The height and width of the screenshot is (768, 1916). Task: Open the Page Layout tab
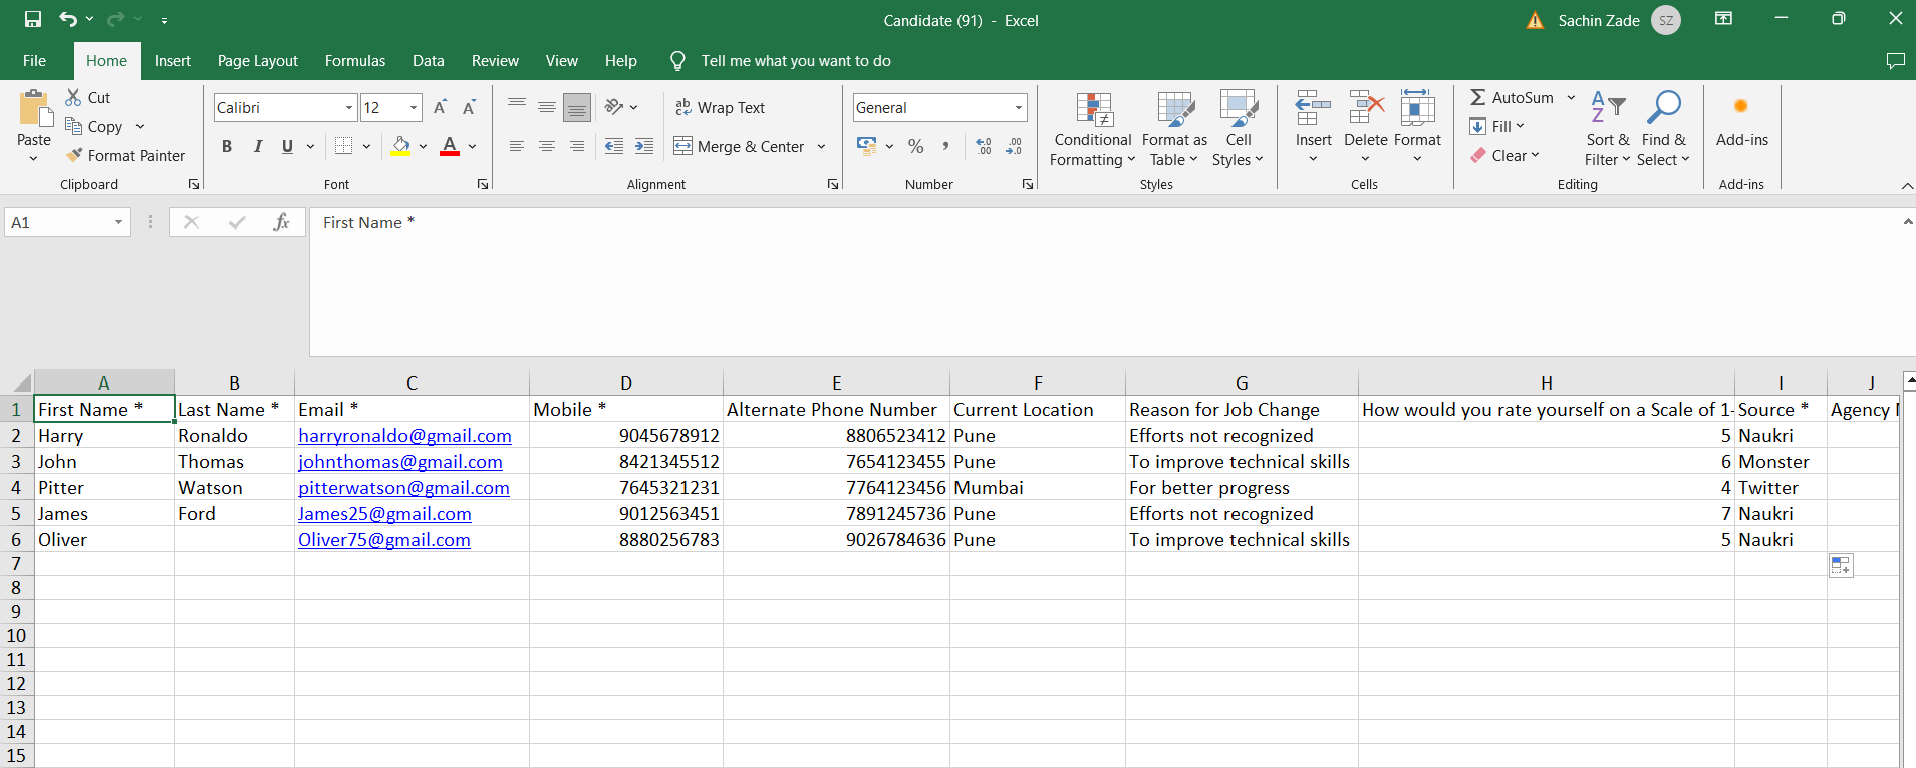257,61
